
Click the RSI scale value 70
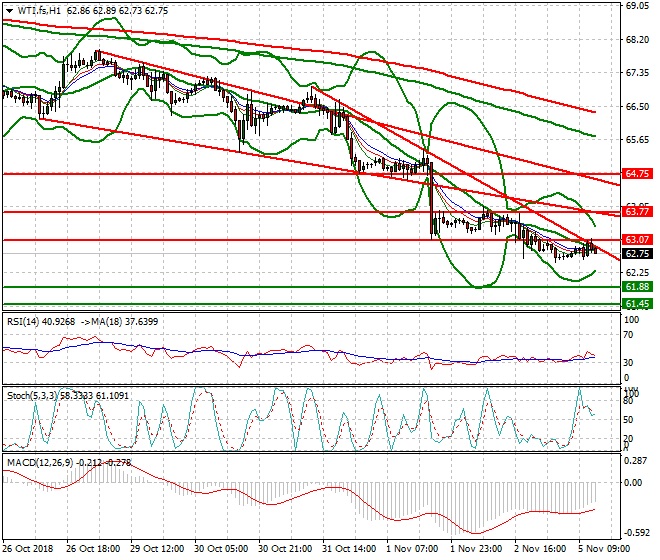(x=629, y=335)
